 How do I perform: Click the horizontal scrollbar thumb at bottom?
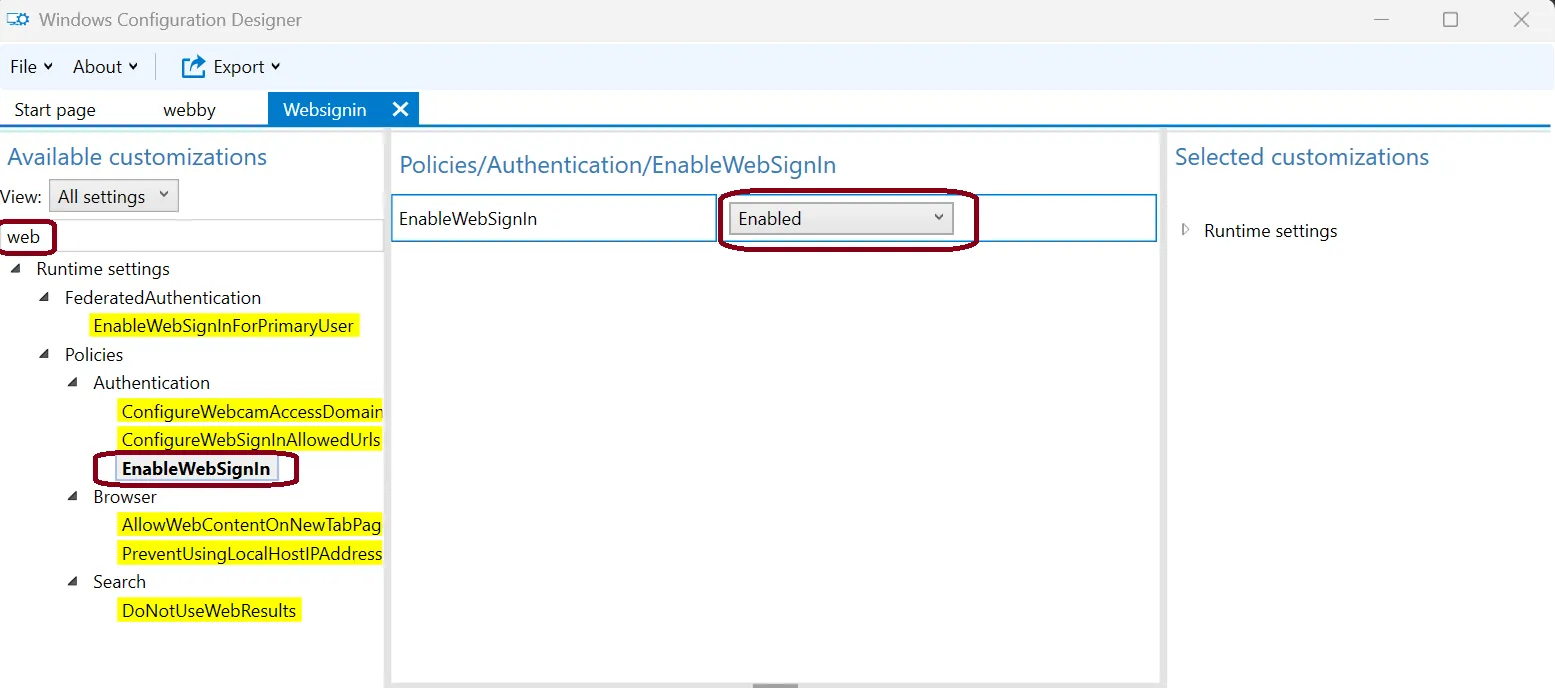coord(775,685)
